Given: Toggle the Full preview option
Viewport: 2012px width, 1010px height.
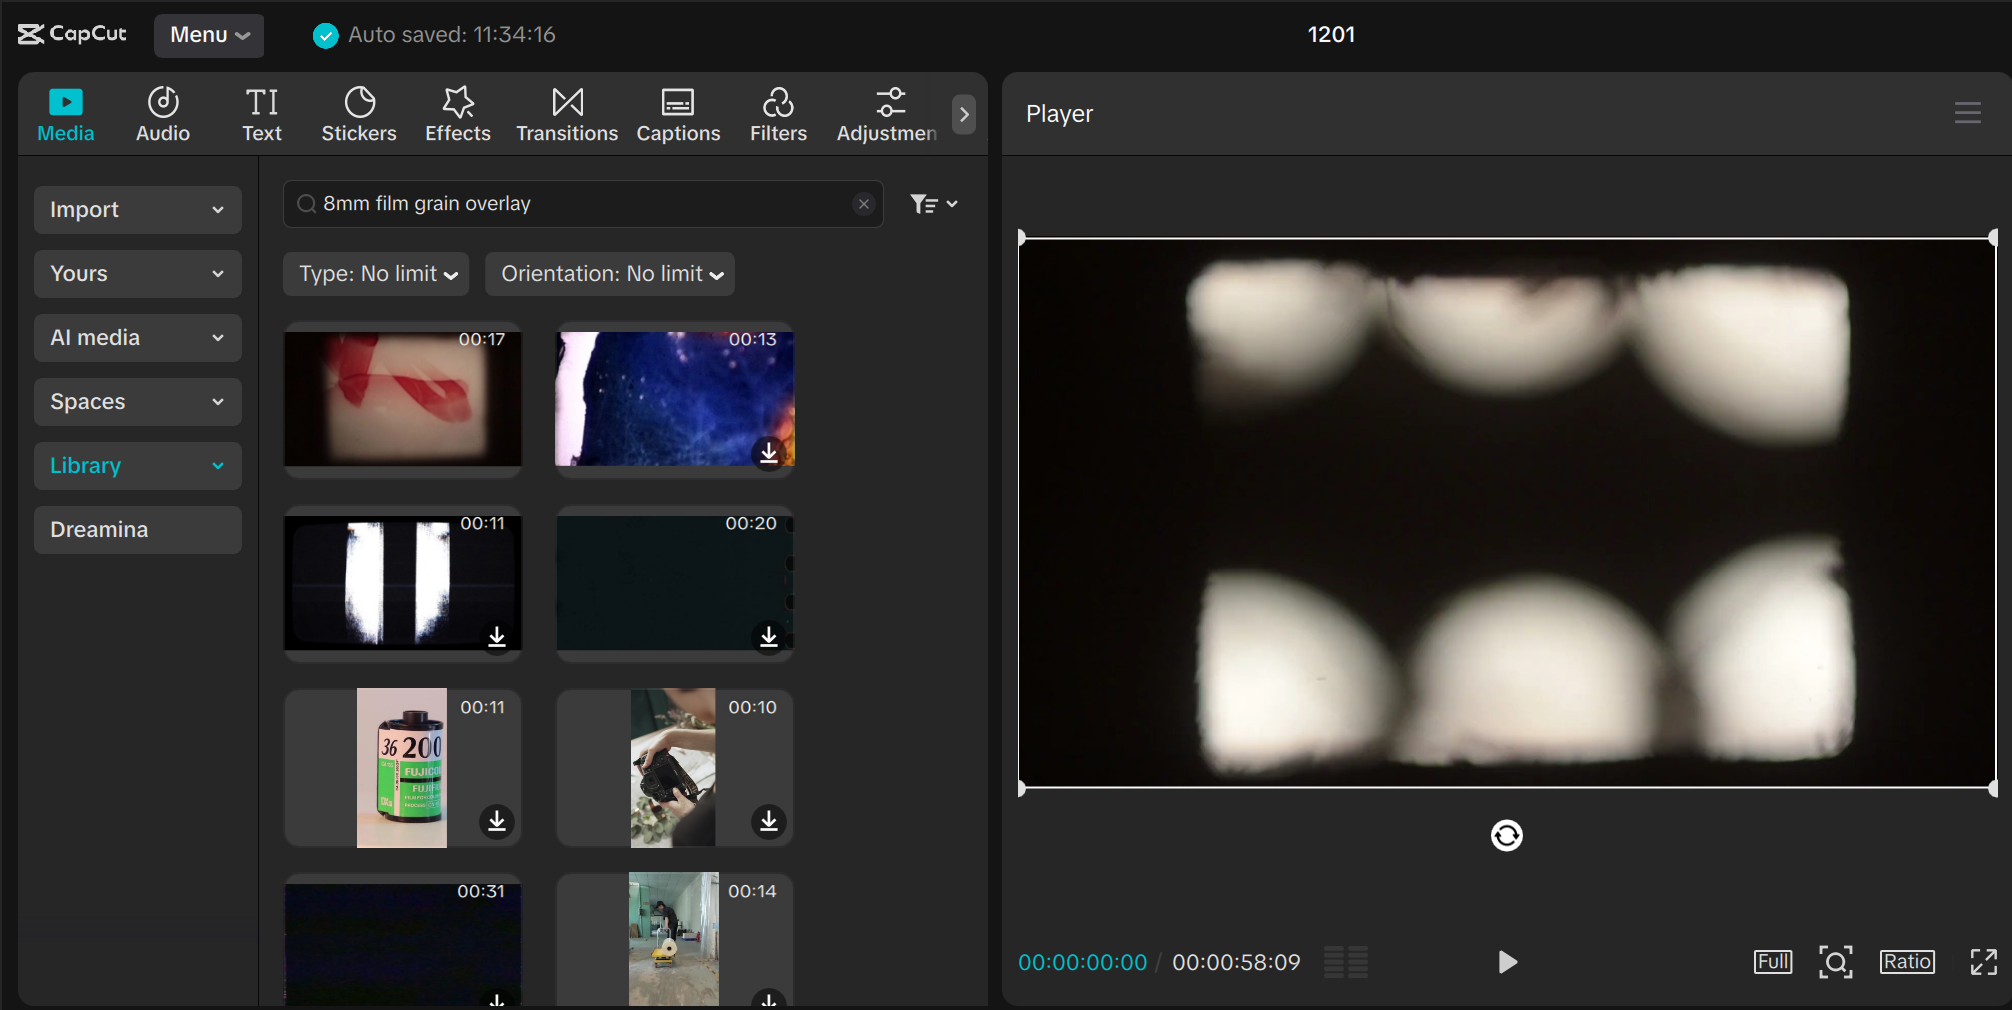Looking at the screenshot, I should [1773, 962].
